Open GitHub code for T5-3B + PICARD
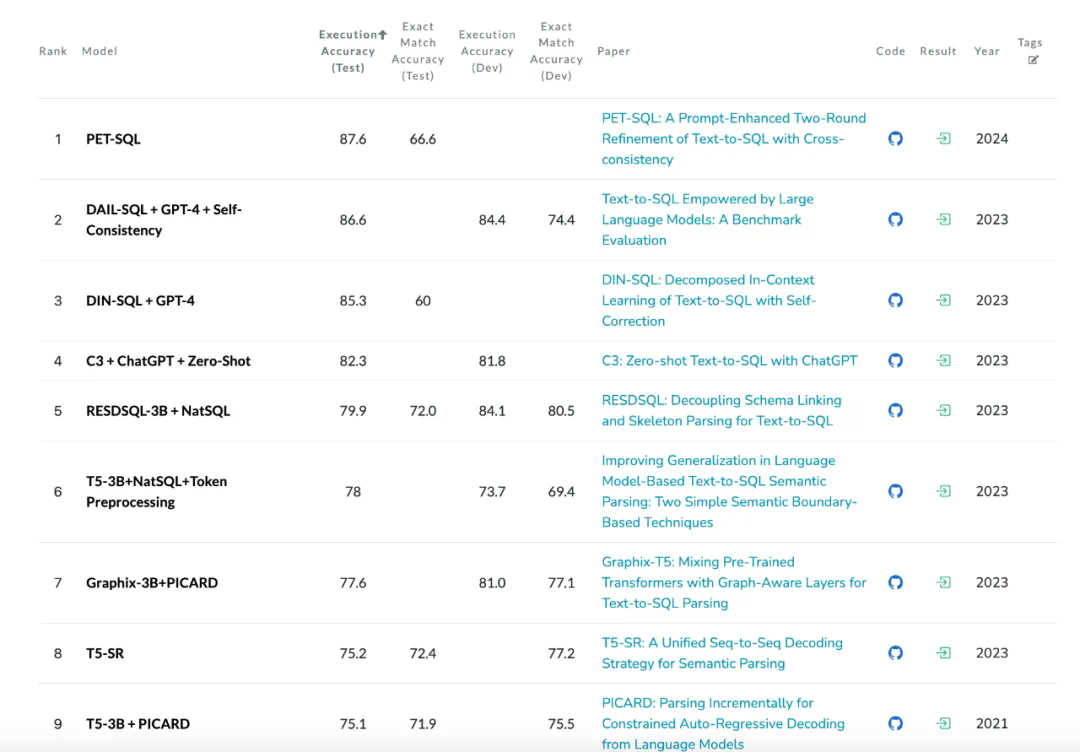1080x752 pixels. click(895, 723)
